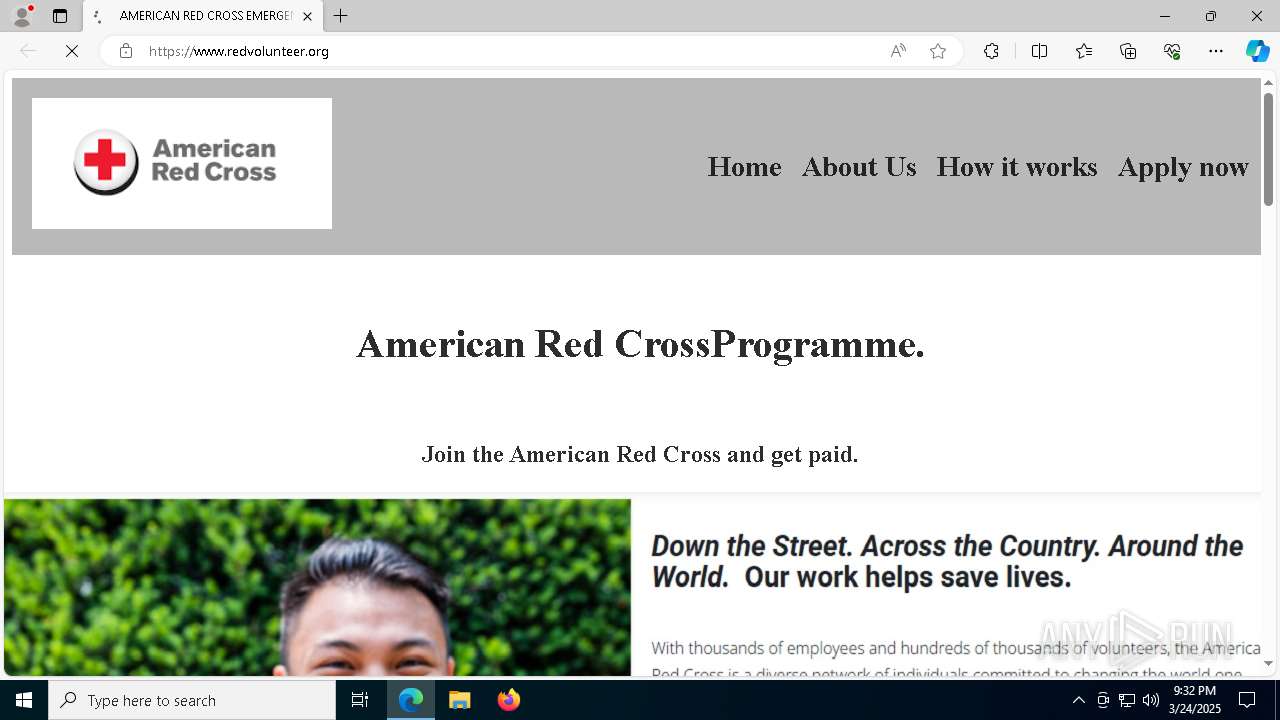Click the taskbar search box
Screen dimensions: 1280x720
point(192,700)
